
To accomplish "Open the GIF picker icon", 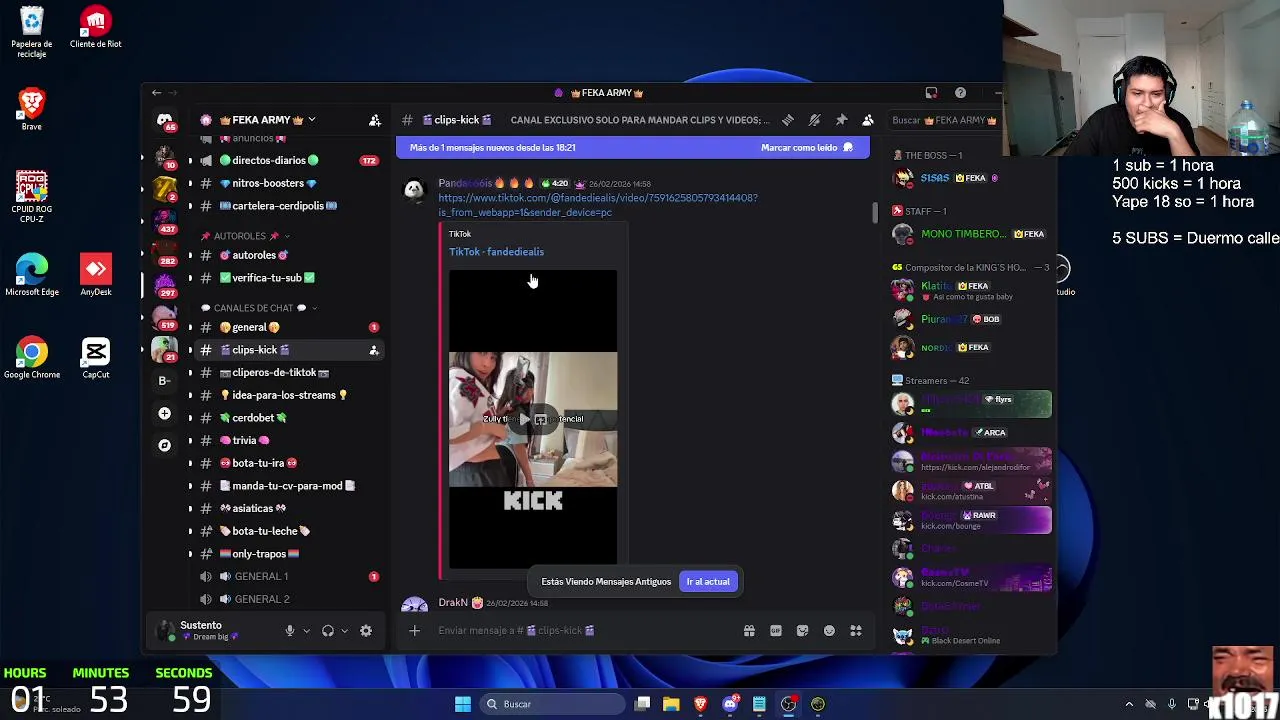I will (776, 631).
